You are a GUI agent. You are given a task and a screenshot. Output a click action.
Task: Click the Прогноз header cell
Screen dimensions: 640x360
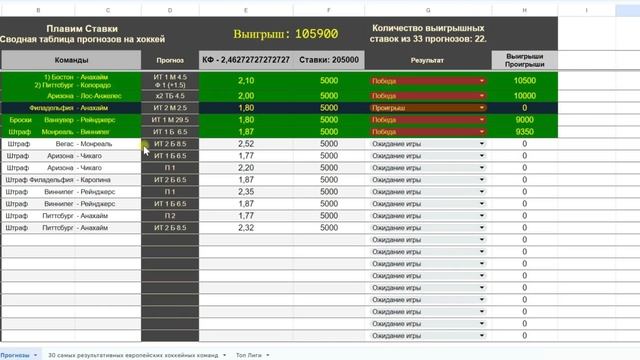click(170, 60)
